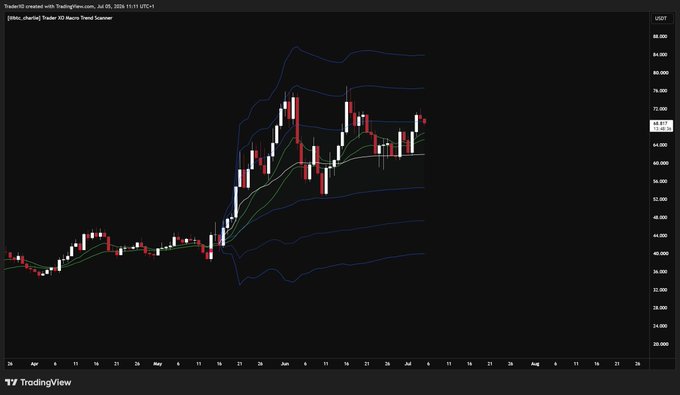The width and height of the screenshot is (680, 395).
Task: Click the May label on the time axis
Action: point(157,364)
